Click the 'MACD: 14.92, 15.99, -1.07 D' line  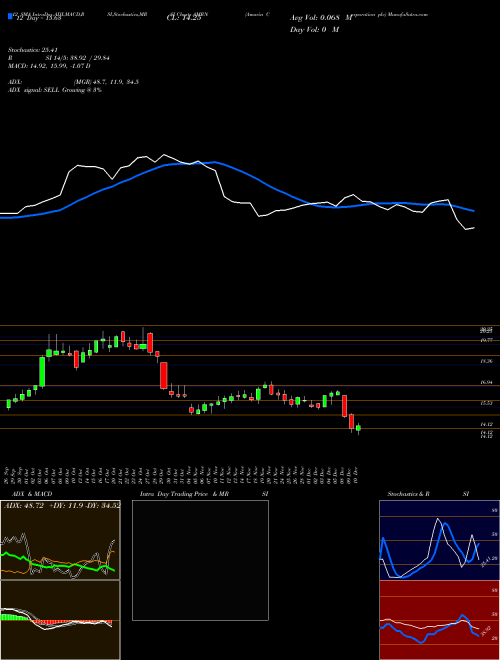[49, 66]
